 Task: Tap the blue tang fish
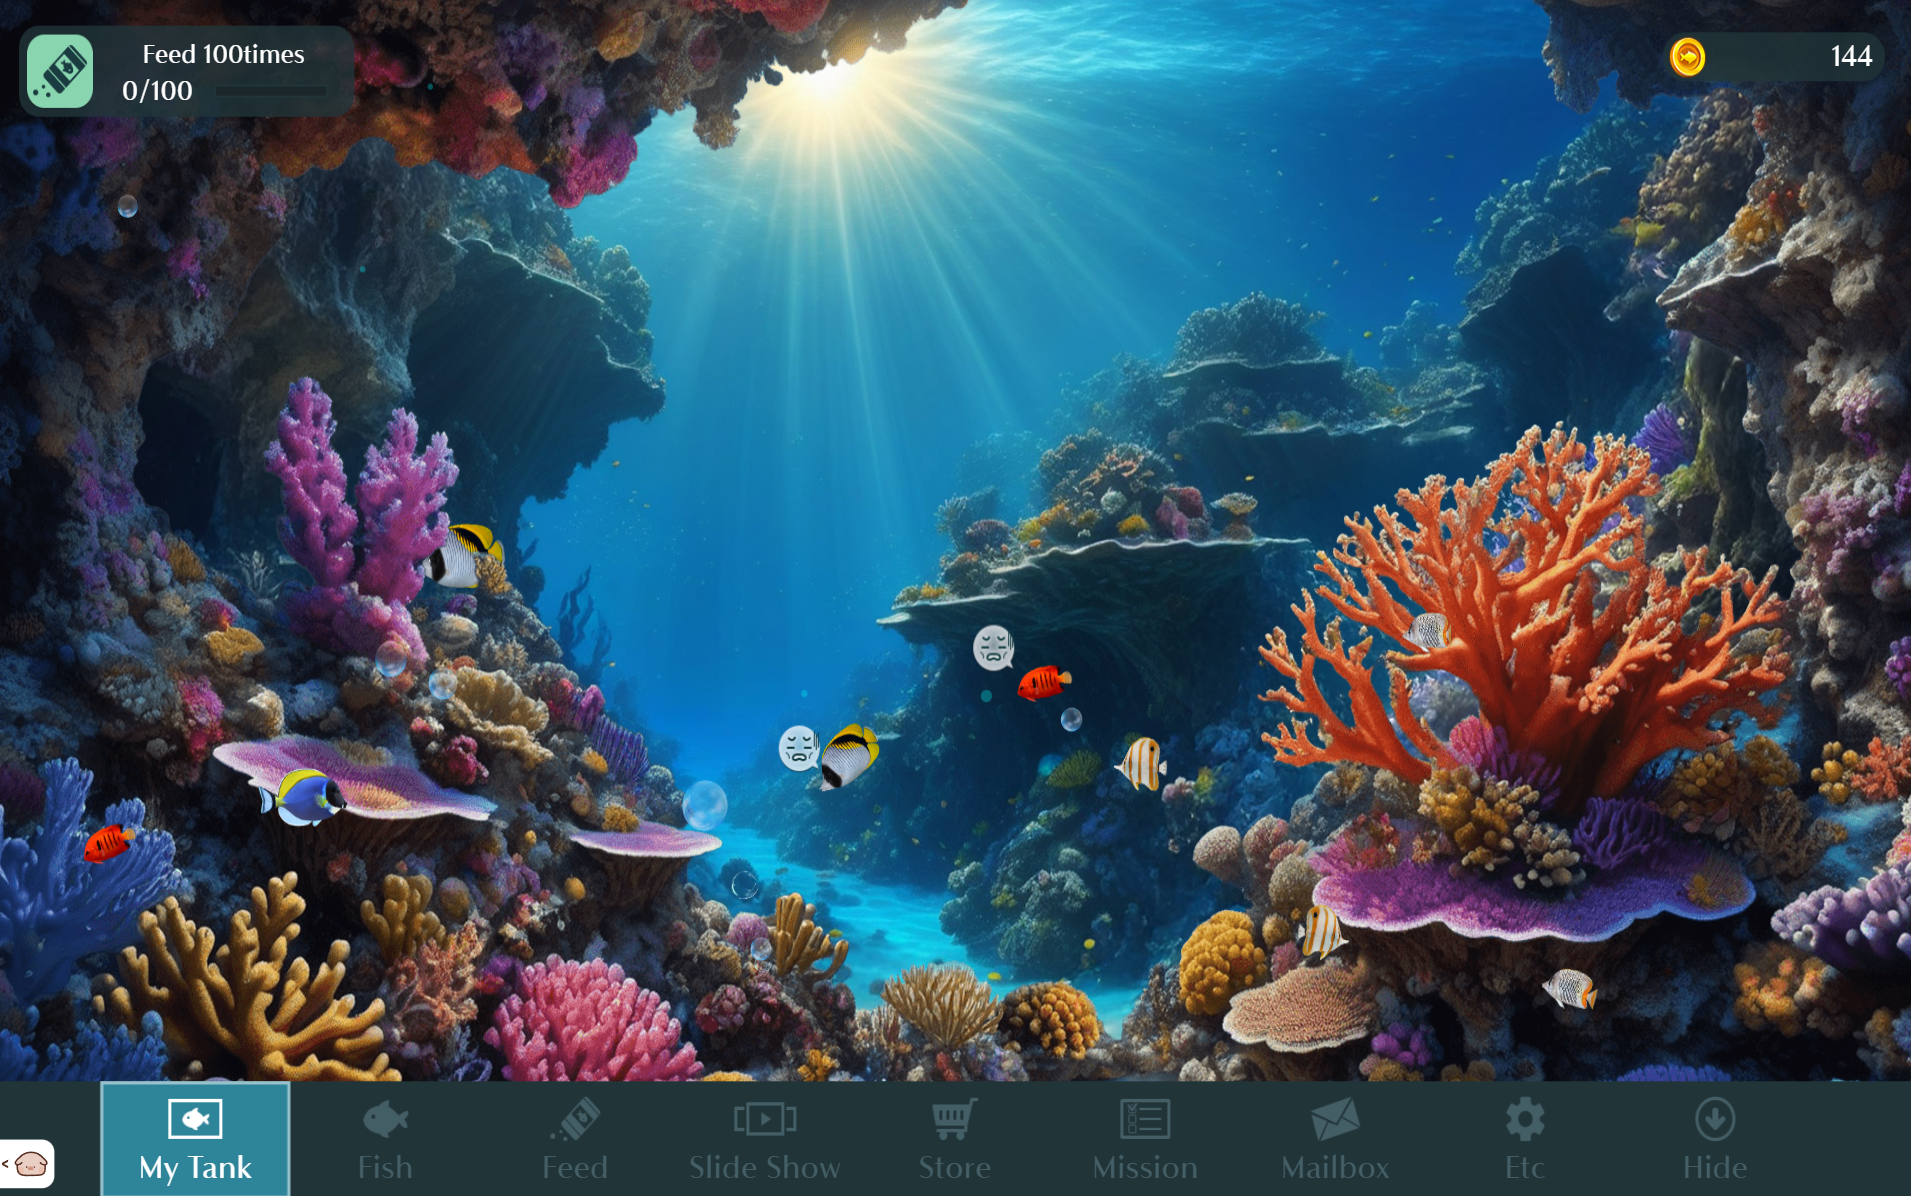pyautogui.click(x=304, y=797)
